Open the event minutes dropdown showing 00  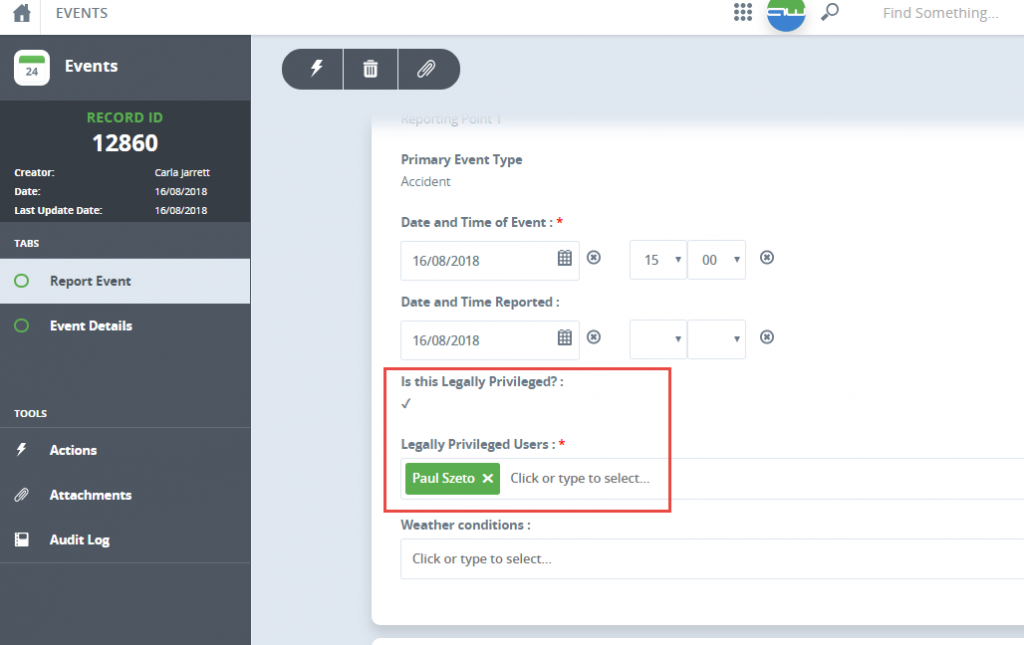coord(716,260)
